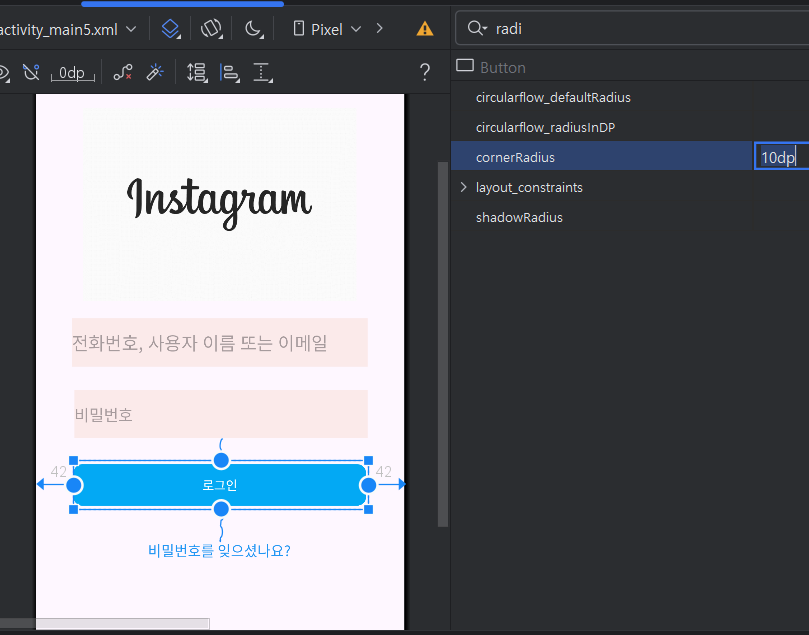Clear all constraints with the toolbar icon
Viewport: 809px width, 635px height.
pos(123,72)
